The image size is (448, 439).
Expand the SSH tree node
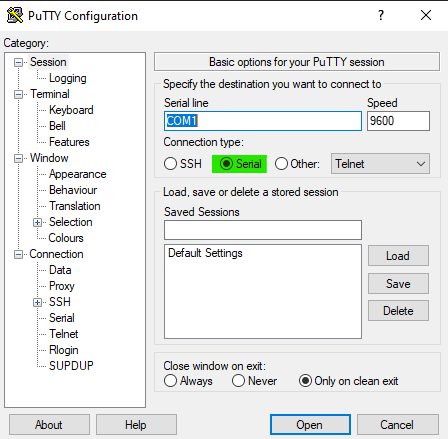click(x=37, y=302)
